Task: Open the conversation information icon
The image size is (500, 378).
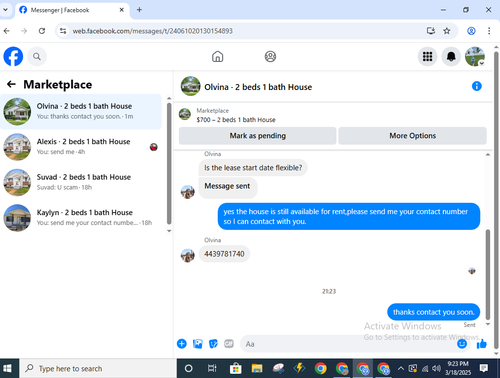Action: pos(477,86)
